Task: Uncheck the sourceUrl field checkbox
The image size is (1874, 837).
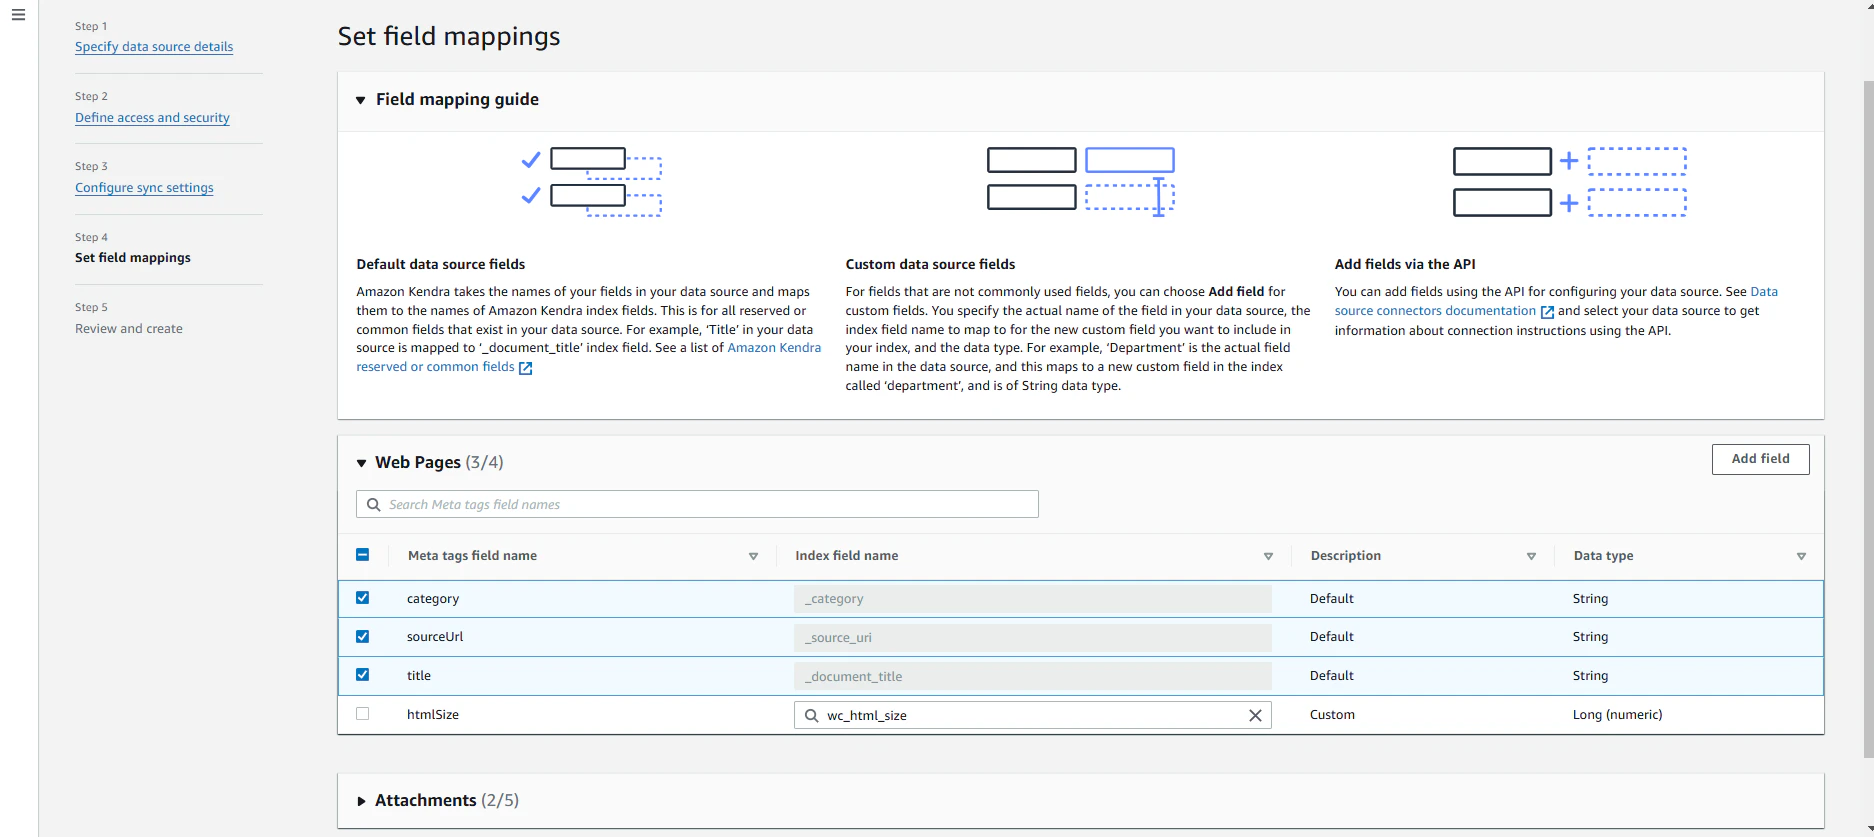Action: pyautogui.click(x=363, y=637)
